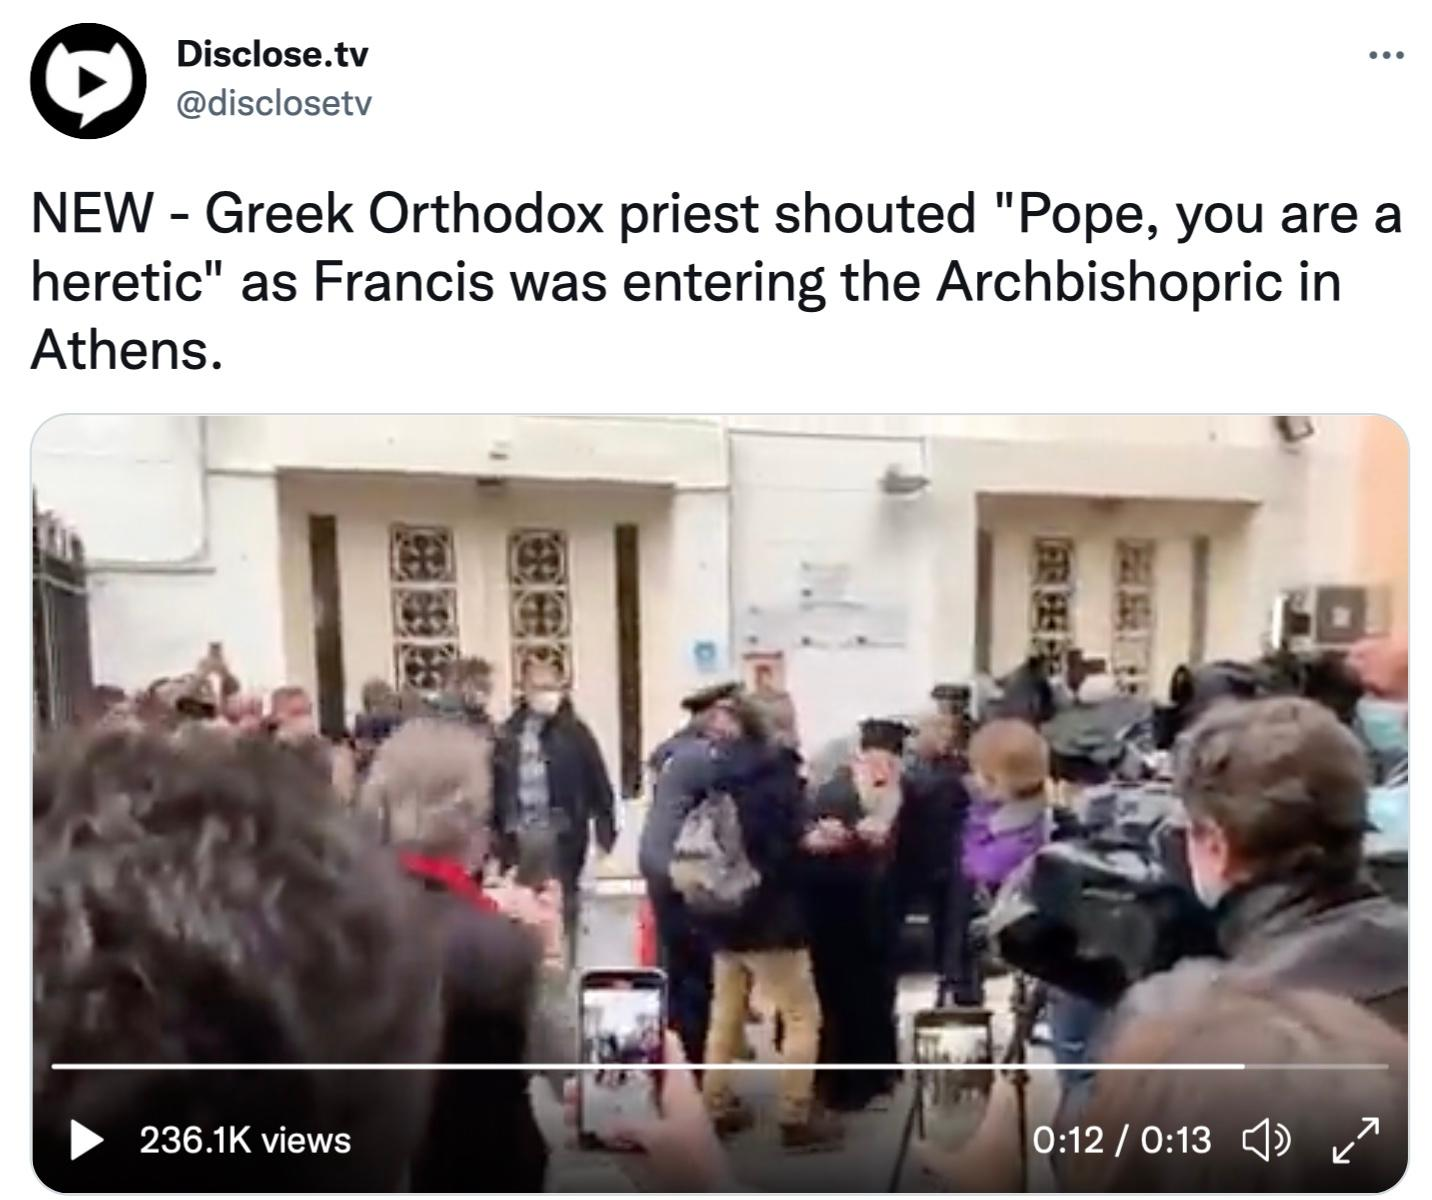Expand the video to fullscreen
Viewport: 1432px width, 1200px height.
pos(1356,1139)
